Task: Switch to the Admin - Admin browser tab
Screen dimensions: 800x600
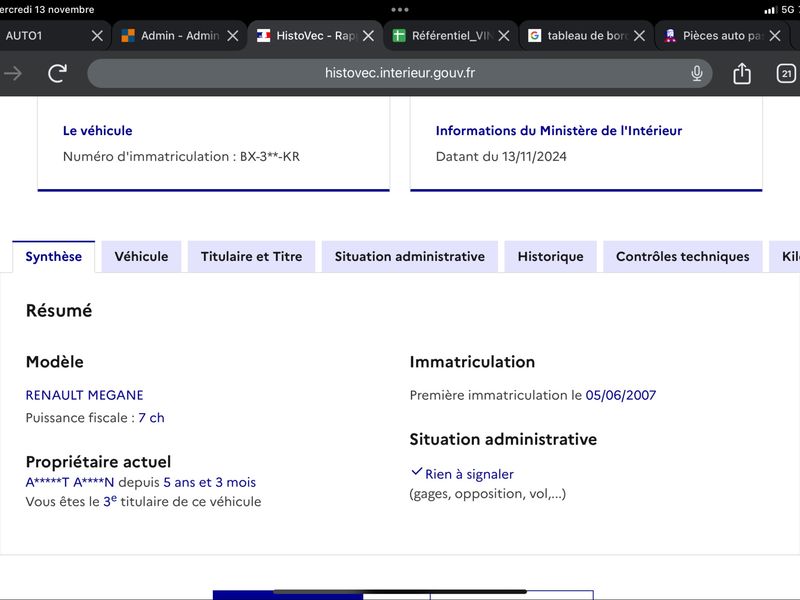Action: (180, 36)
